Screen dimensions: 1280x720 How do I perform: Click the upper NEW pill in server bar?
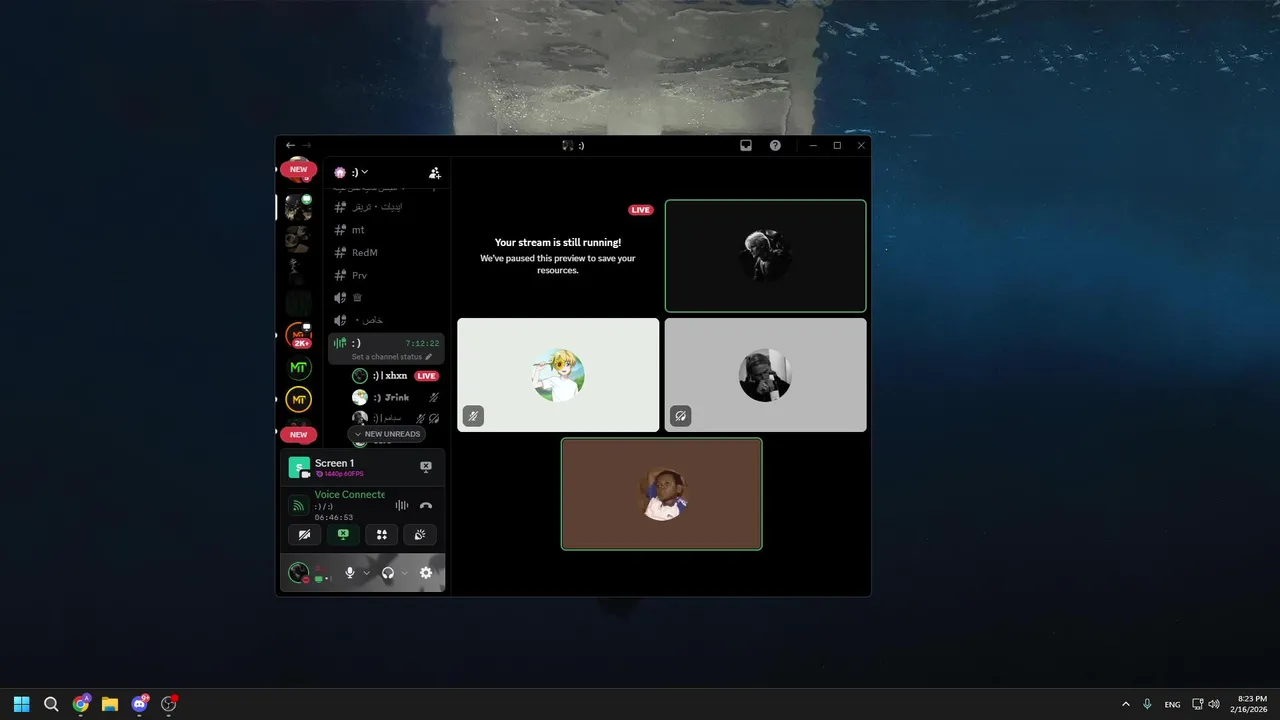tap(298, 169)
